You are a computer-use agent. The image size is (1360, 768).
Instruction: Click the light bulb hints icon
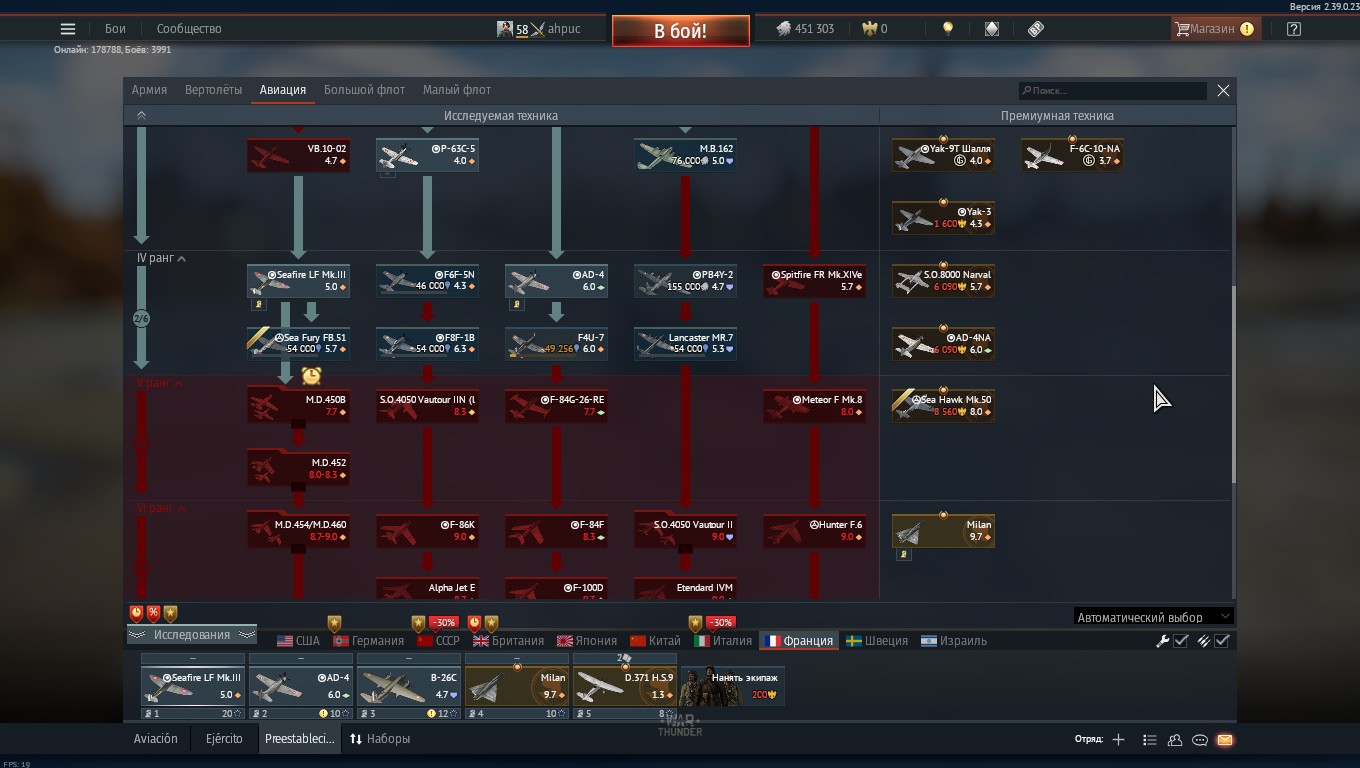(x=948, y=29)
